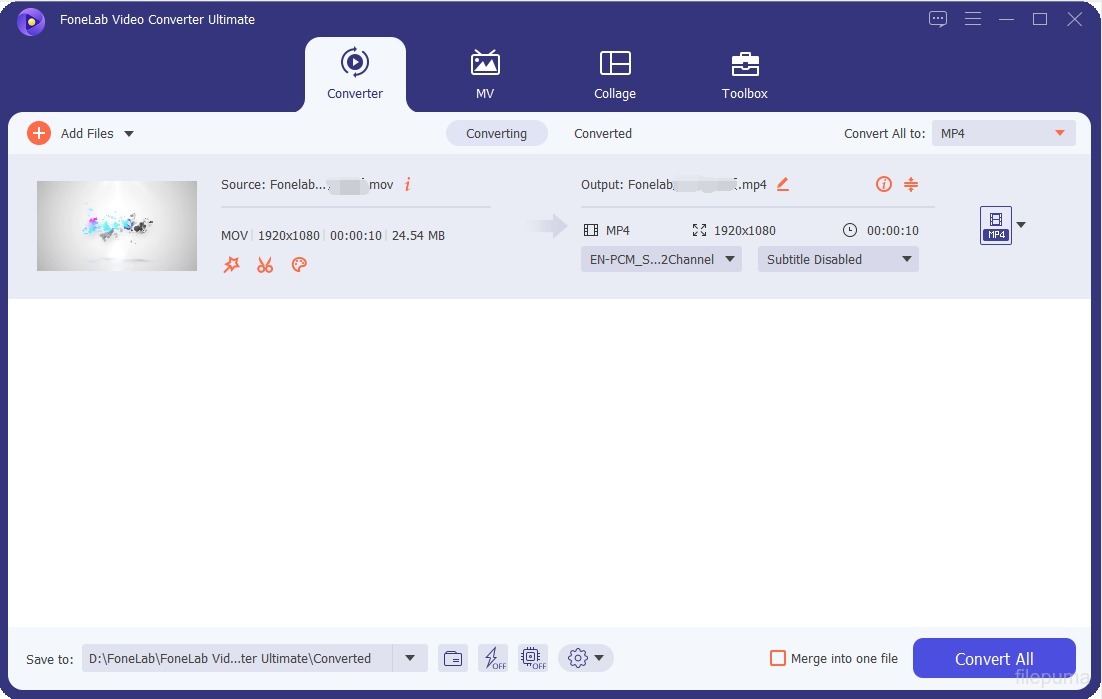Screen dimensions: 1102x699
Task: Click the pencil rename output icon
Action: point(783,184)
